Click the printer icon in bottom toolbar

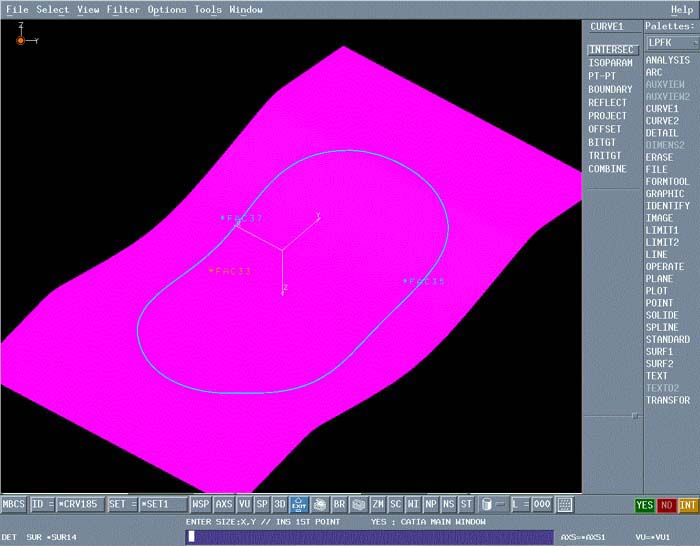[x=320, y=504]
